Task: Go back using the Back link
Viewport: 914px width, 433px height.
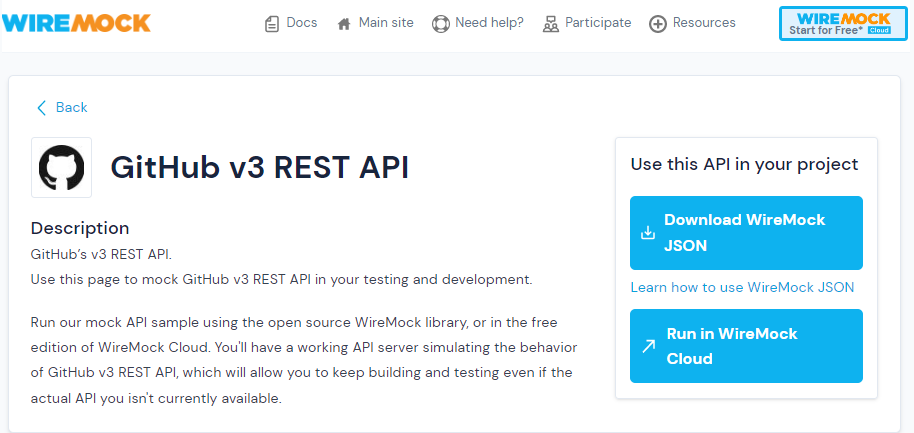Action: point(62,108)
